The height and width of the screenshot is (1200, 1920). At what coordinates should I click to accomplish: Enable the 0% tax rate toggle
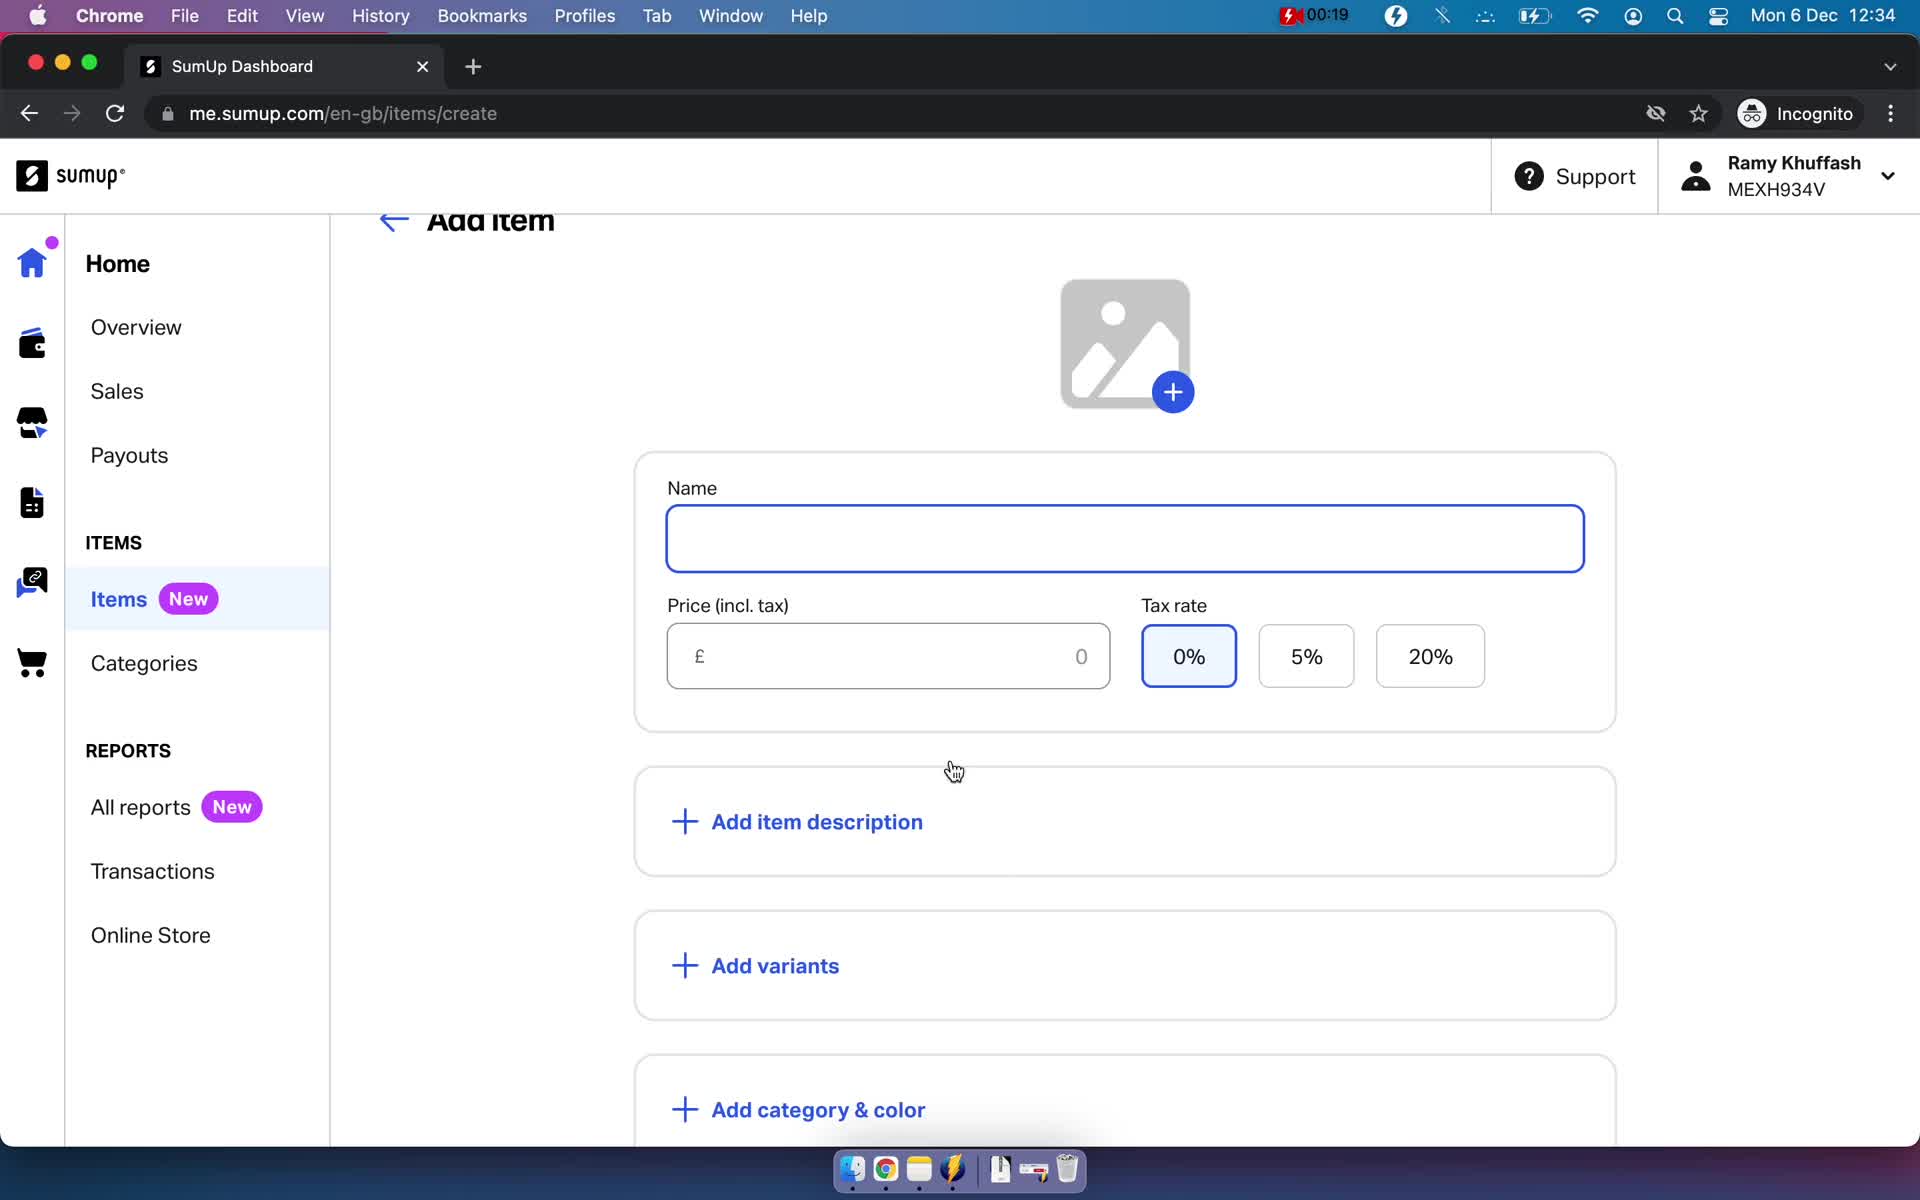(1189, 657)
